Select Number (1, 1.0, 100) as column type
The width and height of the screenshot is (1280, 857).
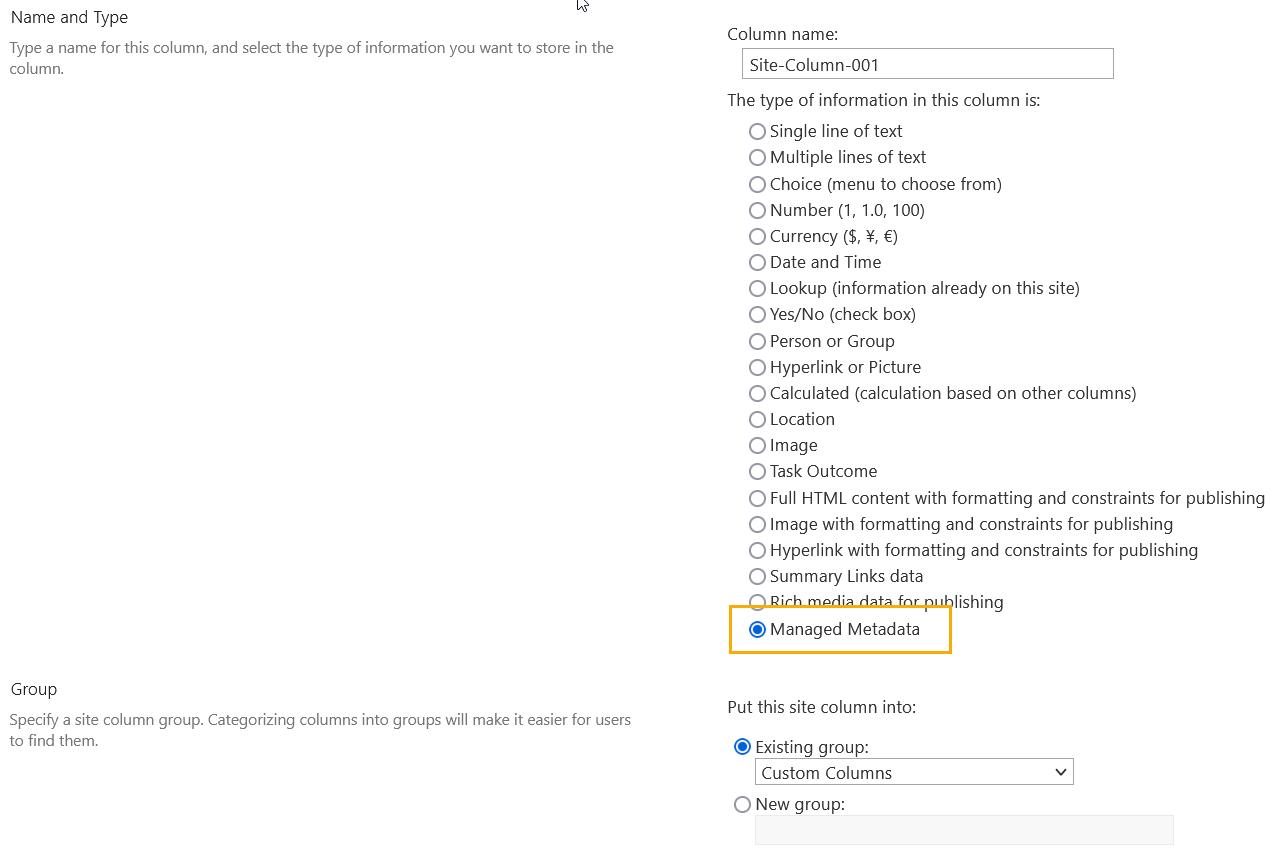click(x=757, y=210)
